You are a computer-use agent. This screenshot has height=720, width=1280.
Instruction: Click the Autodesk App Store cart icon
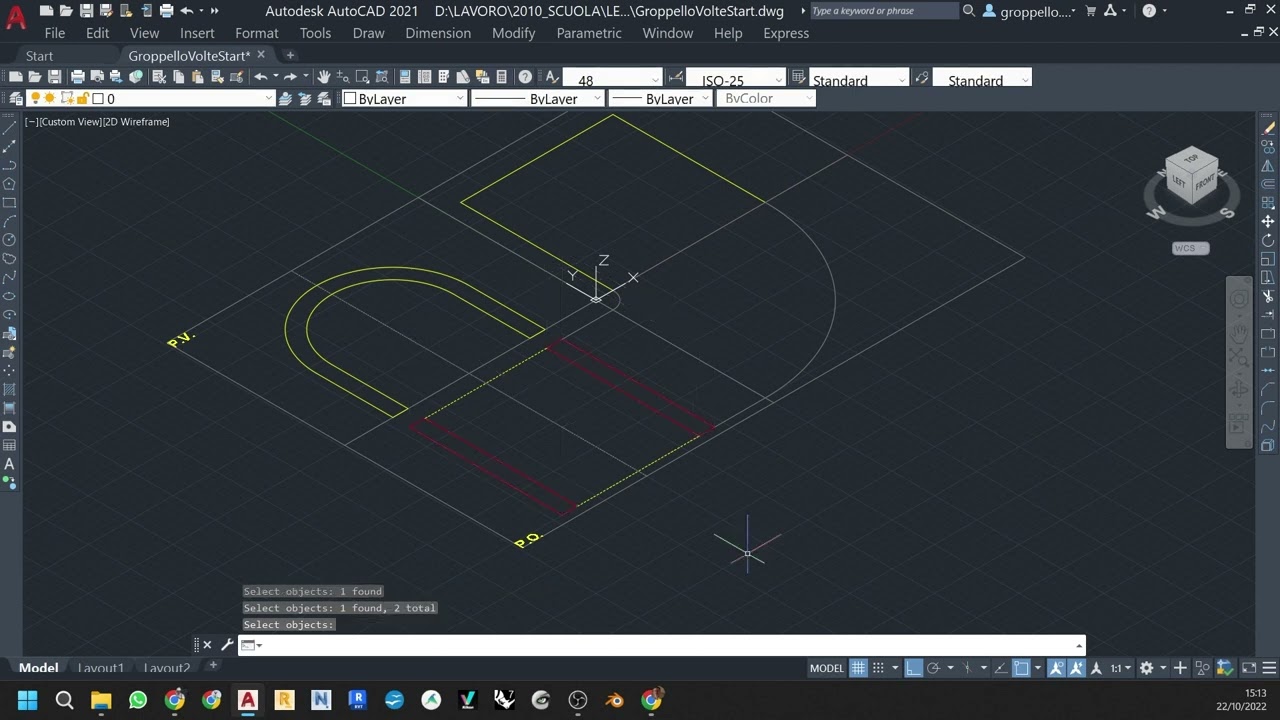[x=1091, y=11]
